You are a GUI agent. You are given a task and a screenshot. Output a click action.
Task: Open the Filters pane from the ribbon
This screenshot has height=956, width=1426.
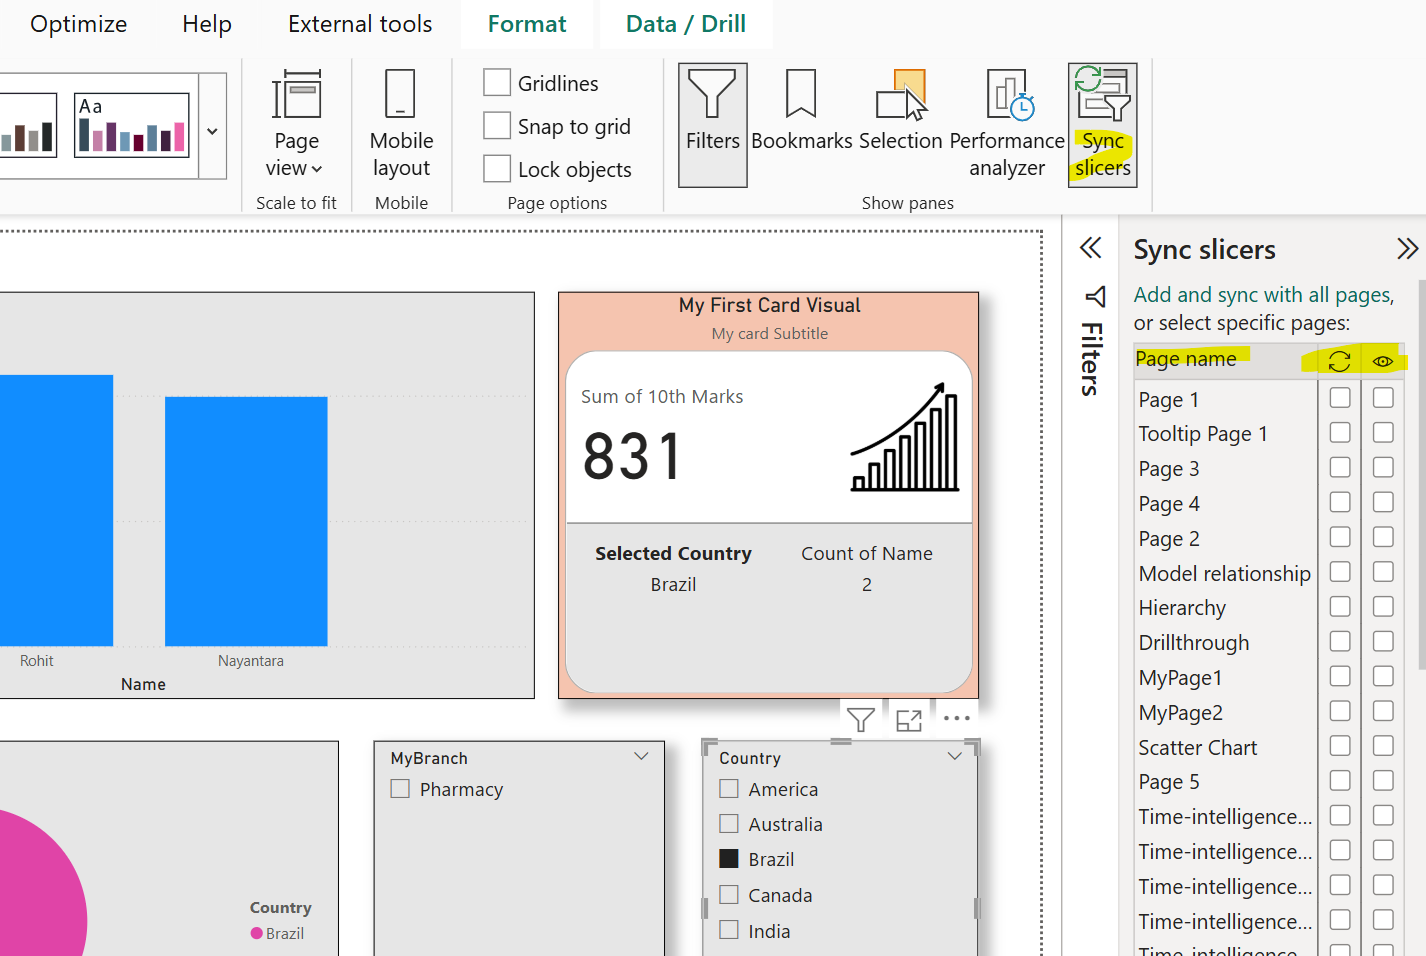(712, 124)
